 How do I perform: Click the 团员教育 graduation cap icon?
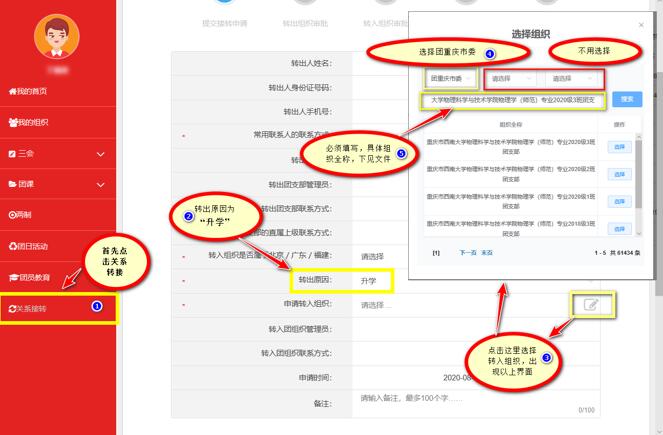(12, 277)
